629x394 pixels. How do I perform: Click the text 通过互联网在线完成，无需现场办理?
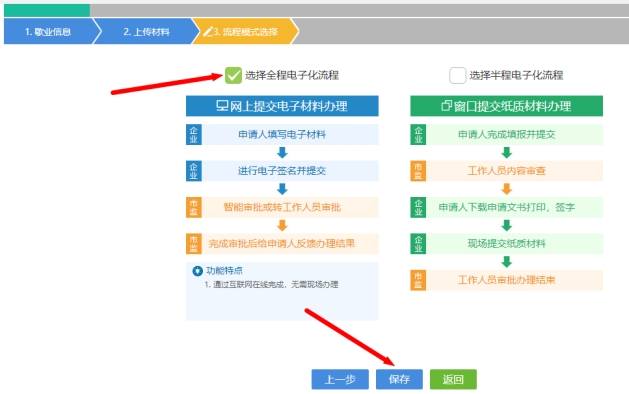pos(276,284)
